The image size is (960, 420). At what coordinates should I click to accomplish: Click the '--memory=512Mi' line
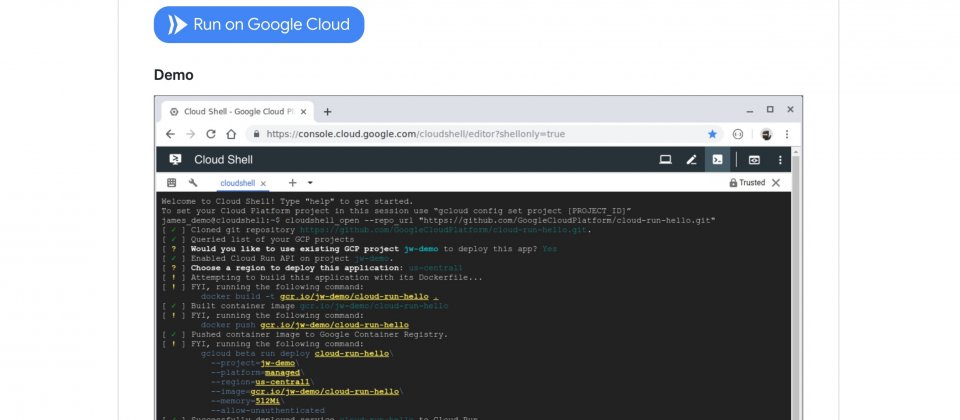(x=247, y=401)
